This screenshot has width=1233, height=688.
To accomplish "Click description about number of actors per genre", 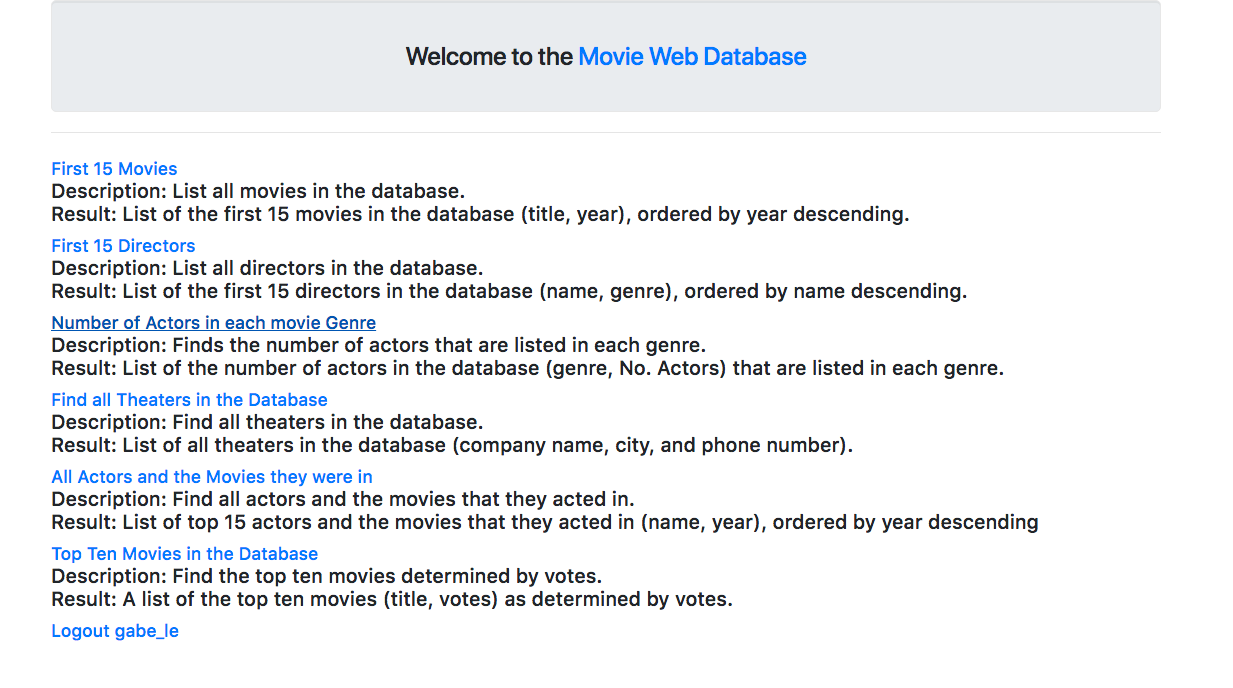I will [x=379, y=345].
